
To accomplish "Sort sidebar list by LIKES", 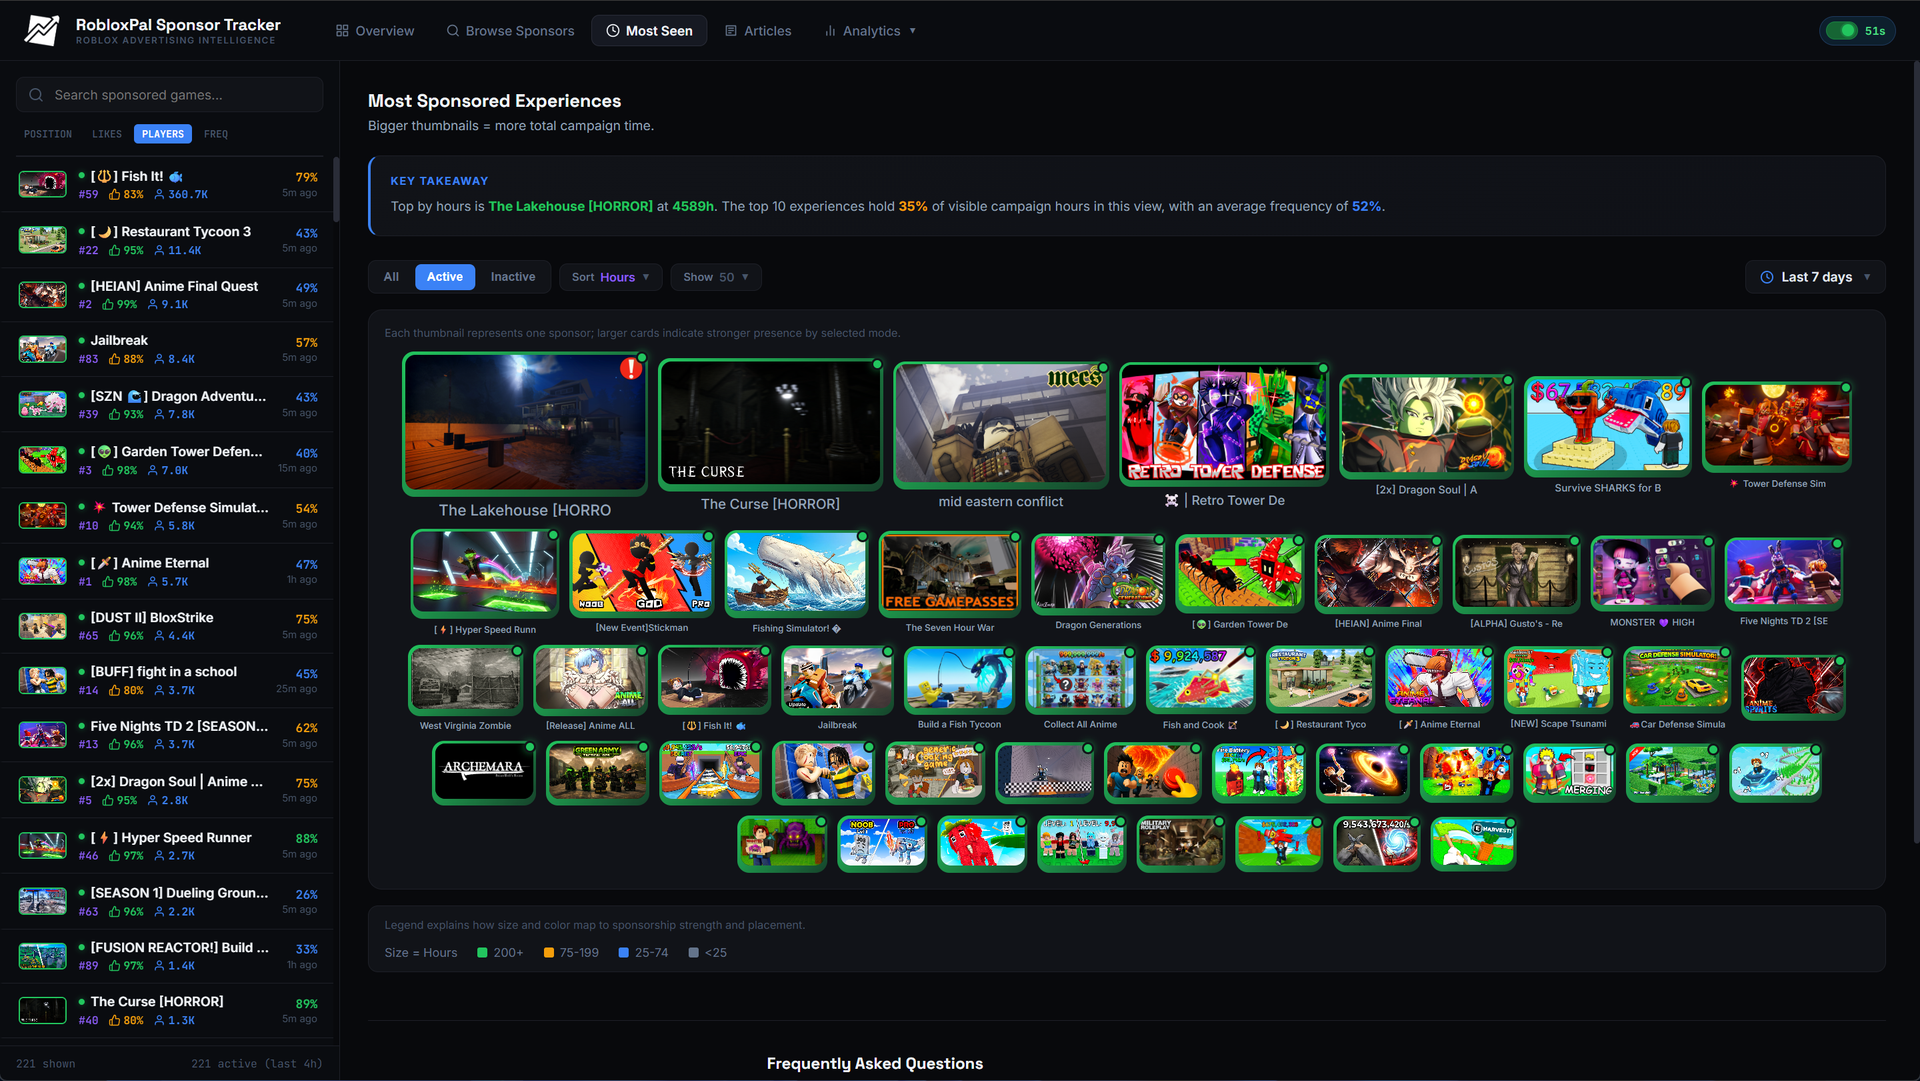I will [x=107, y=134].
